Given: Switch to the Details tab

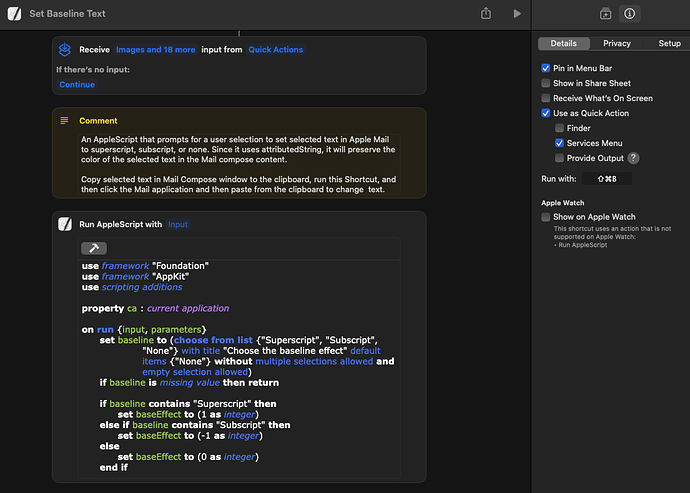Looking at the screenshot, I should (x=564, y=43).
